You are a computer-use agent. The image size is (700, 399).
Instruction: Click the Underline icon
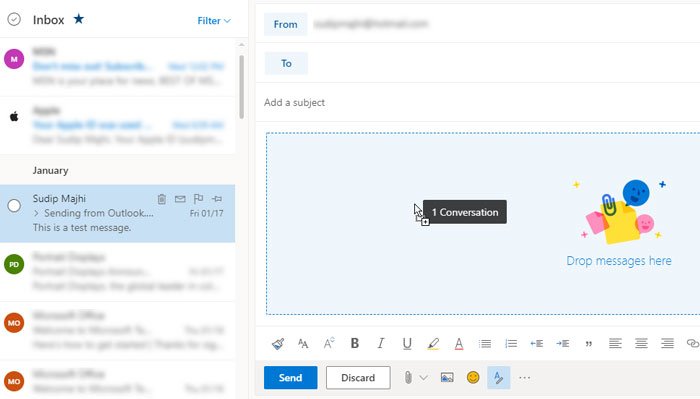coord(407,344)
